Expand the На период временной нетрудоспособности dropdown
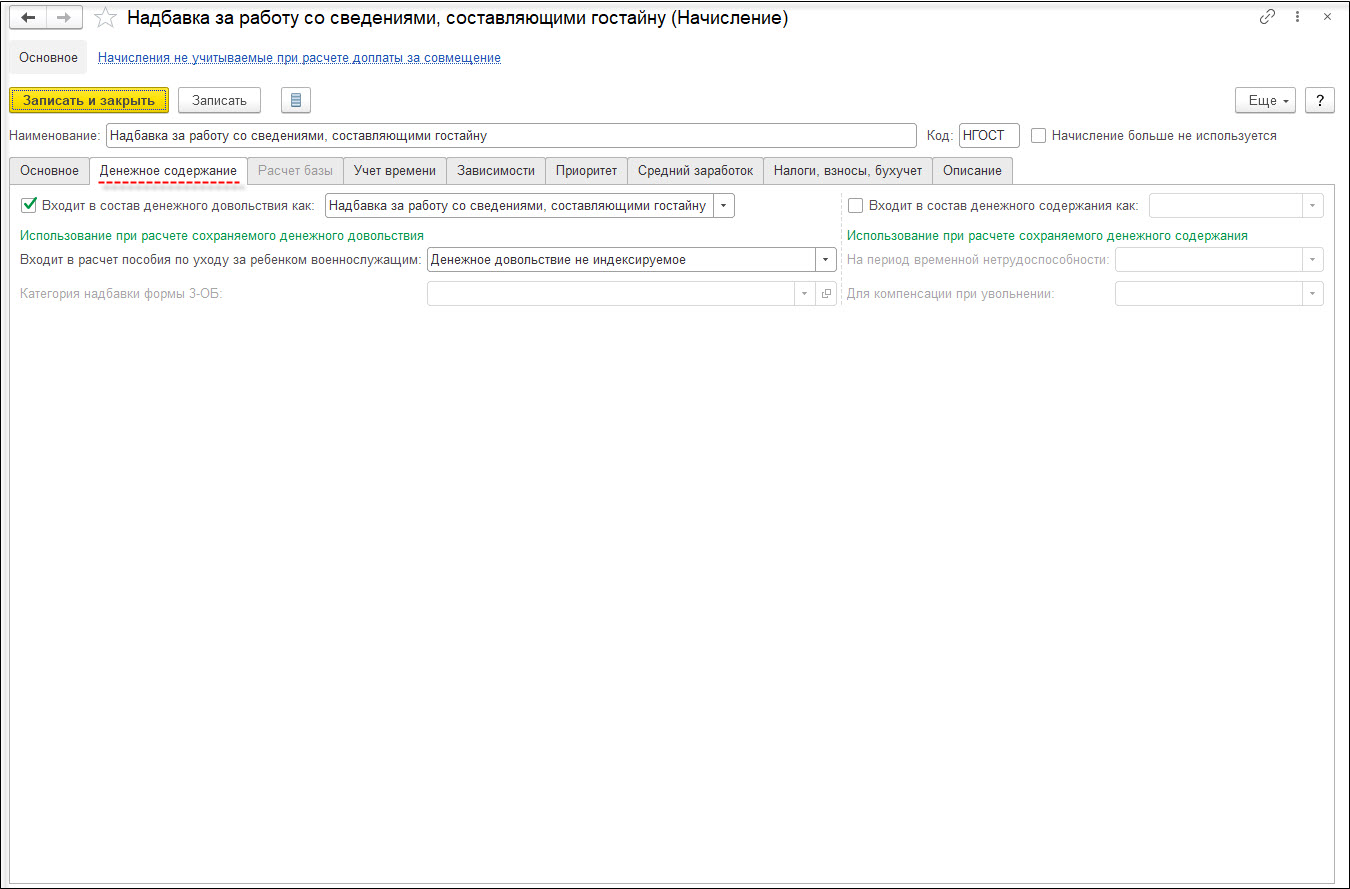Viewport: 1350px width, 889px height. (1313, 260)
